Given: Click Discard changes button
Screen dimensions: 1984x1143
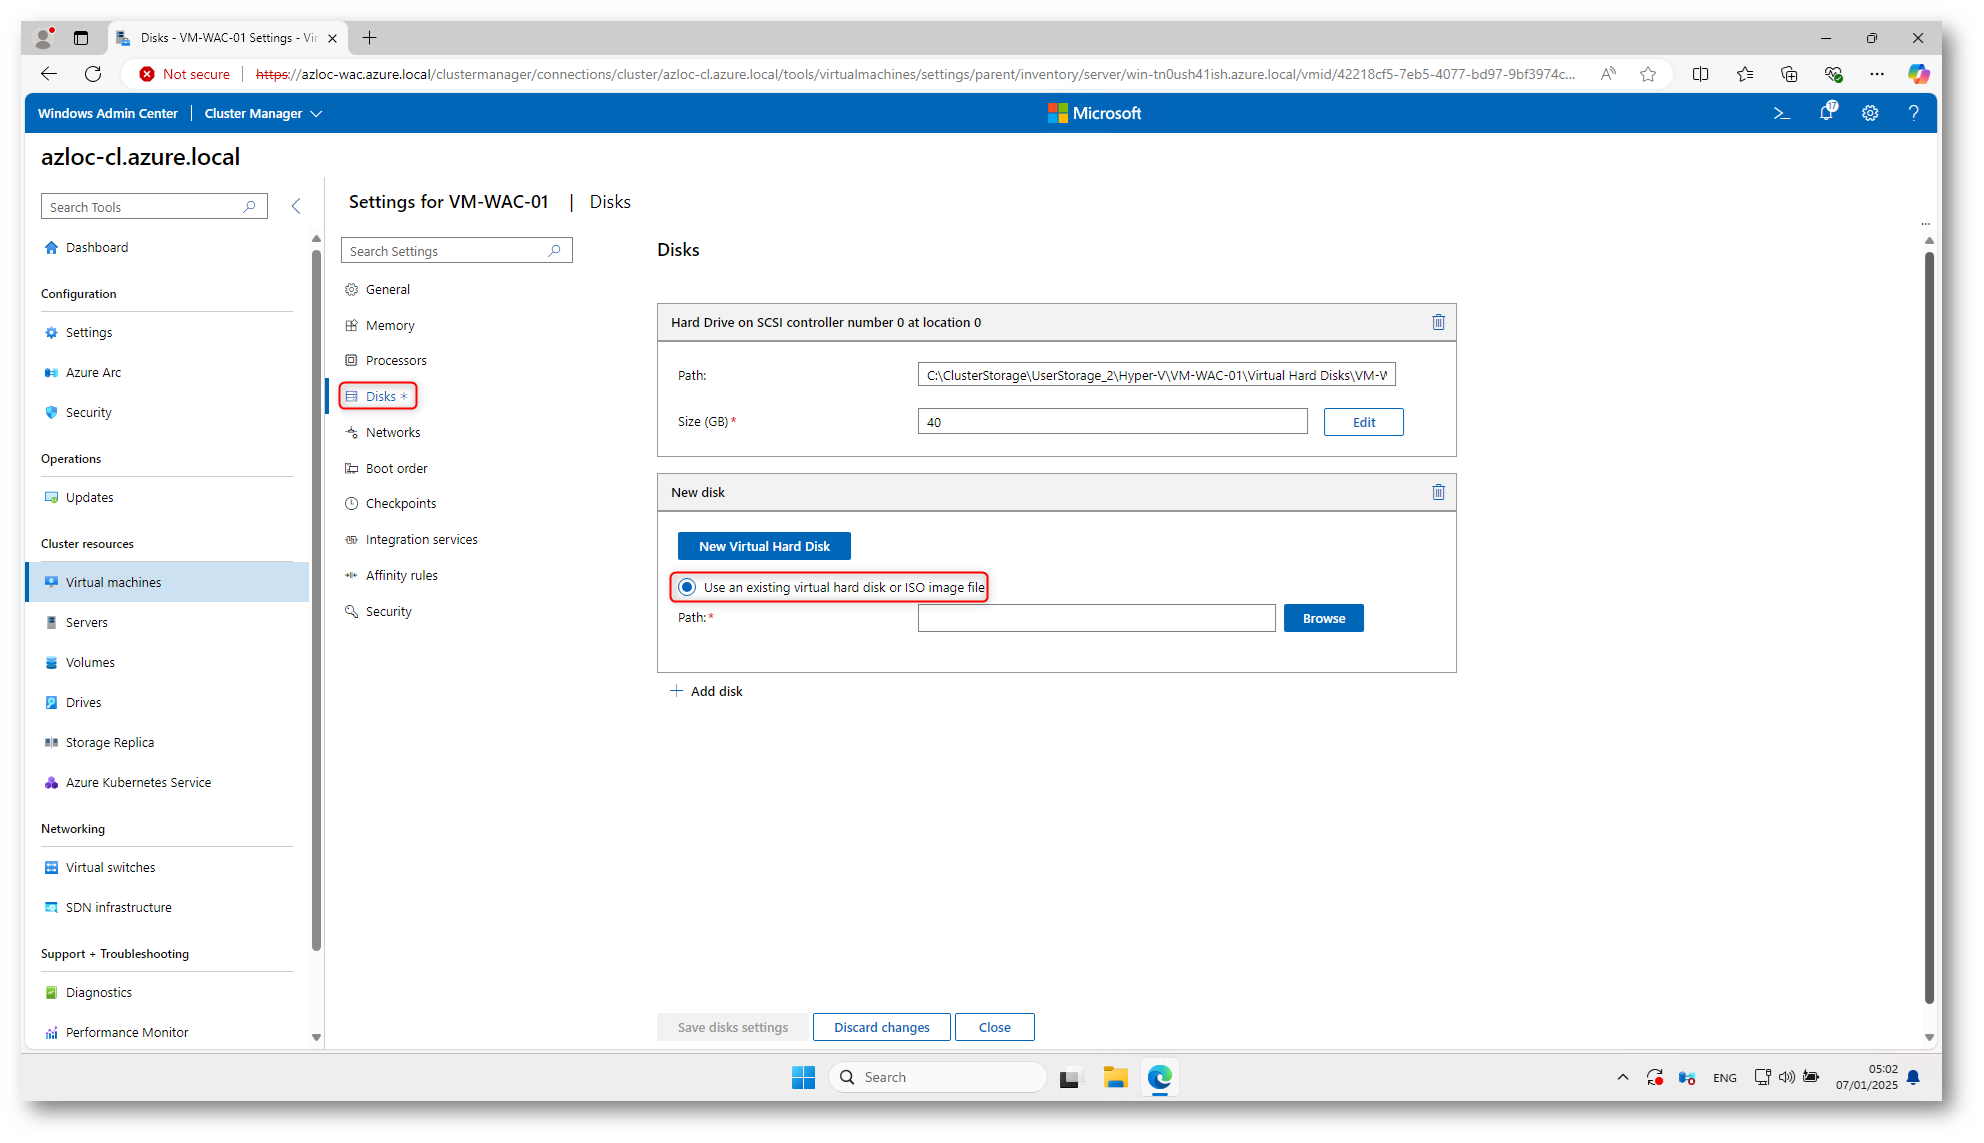Looking at the screenshot, I should 881,1027.
